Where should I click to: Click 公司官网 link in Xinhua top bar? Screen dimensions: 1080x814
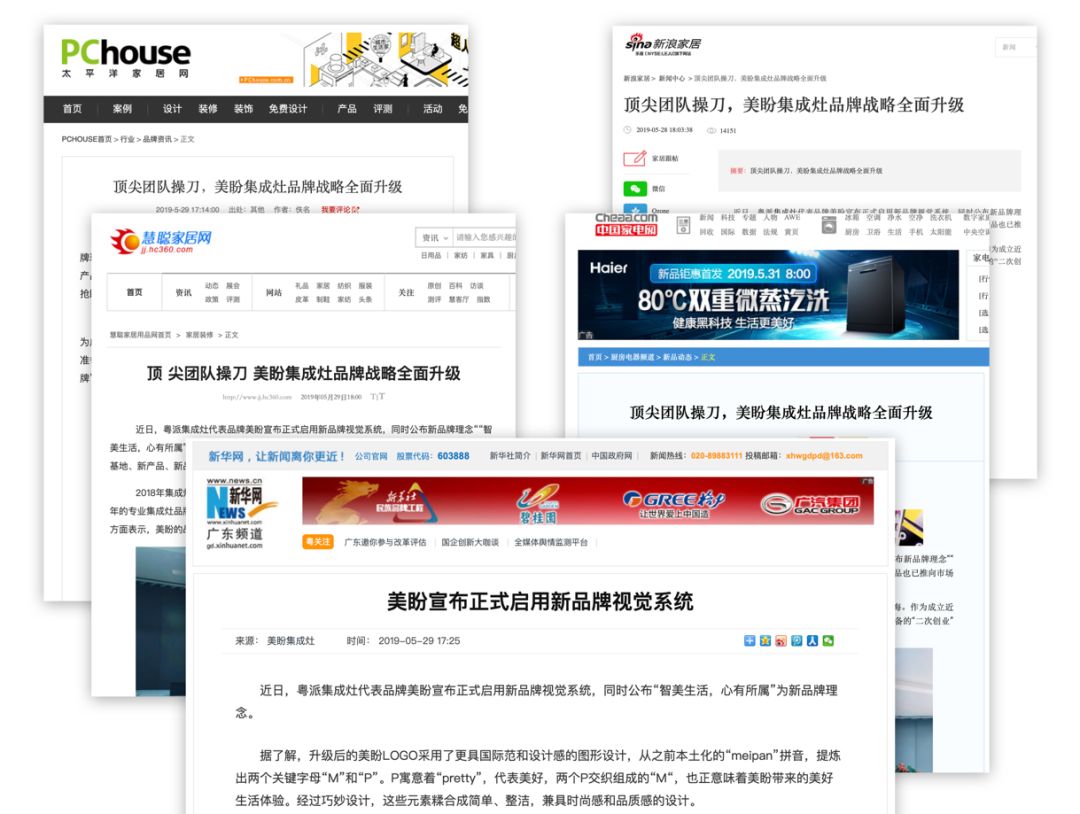click(371, 456)
